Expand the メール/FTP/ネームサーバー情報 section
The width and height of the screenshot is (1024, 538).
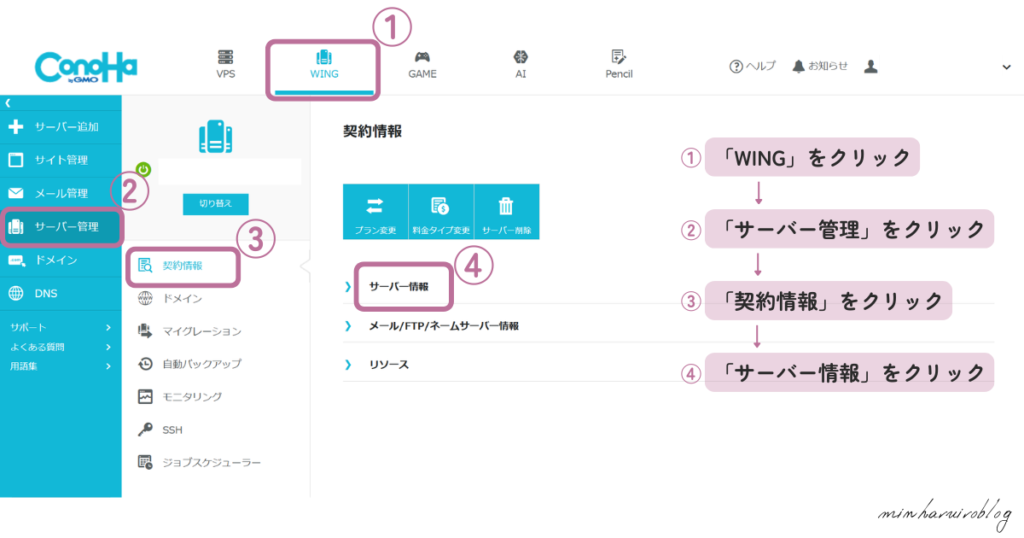(x=444, y=326)
